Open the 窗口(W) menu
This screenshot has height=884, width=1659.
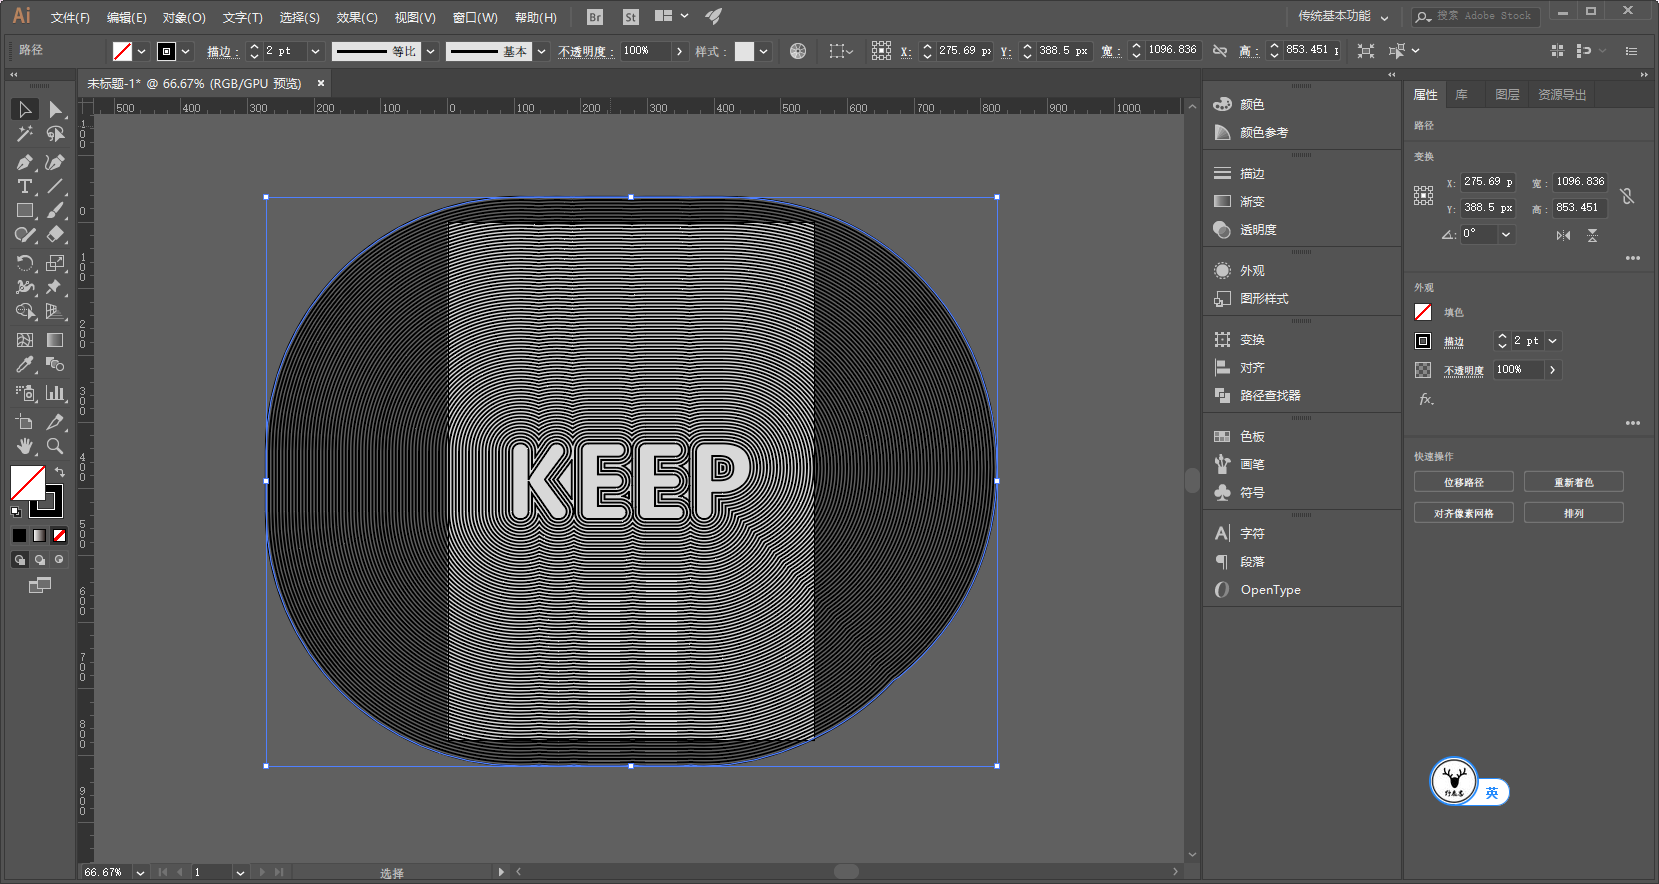pos(475,17)
